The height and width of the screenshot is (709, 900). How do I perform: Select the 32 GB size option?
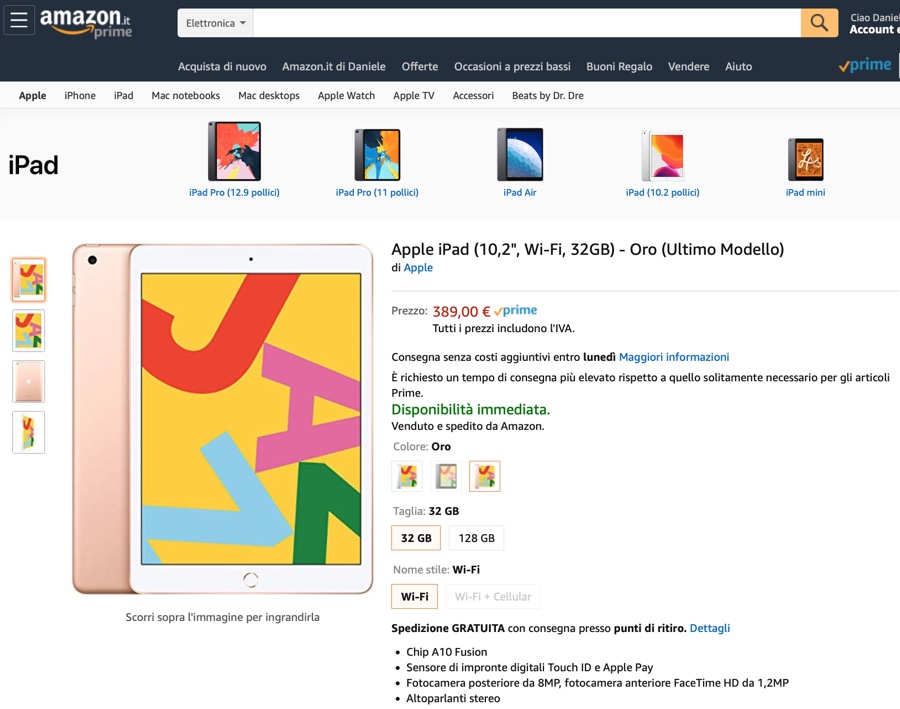416,538
